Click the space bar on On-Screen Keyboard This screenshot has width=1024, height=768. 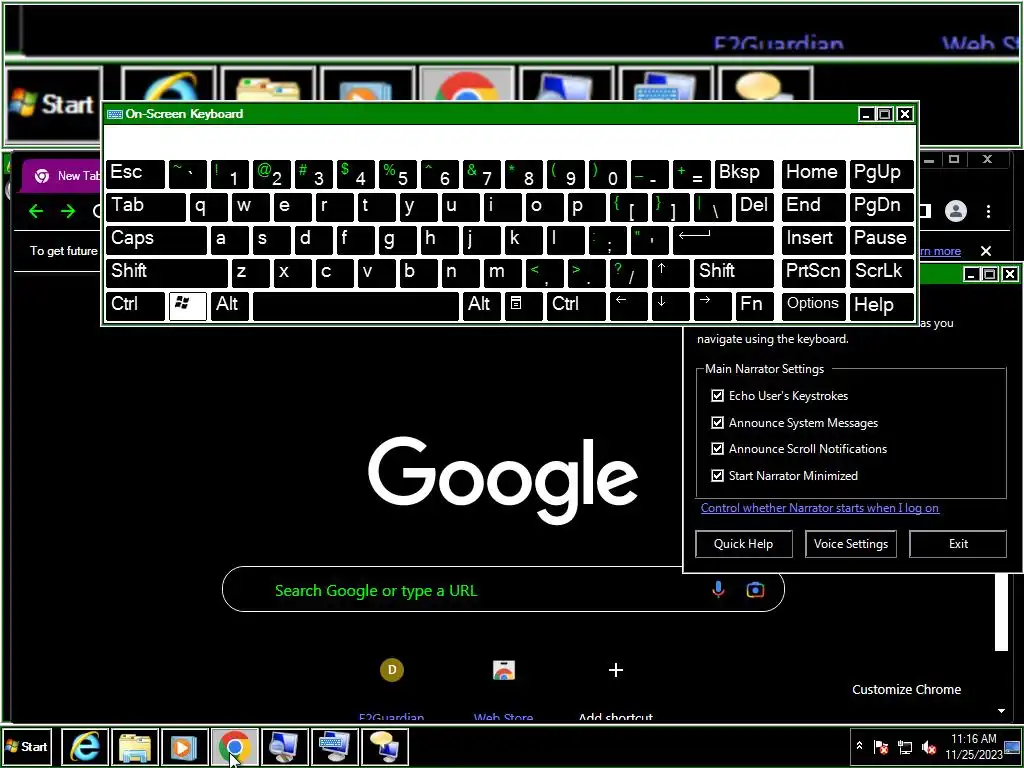[x=355, y=306]
